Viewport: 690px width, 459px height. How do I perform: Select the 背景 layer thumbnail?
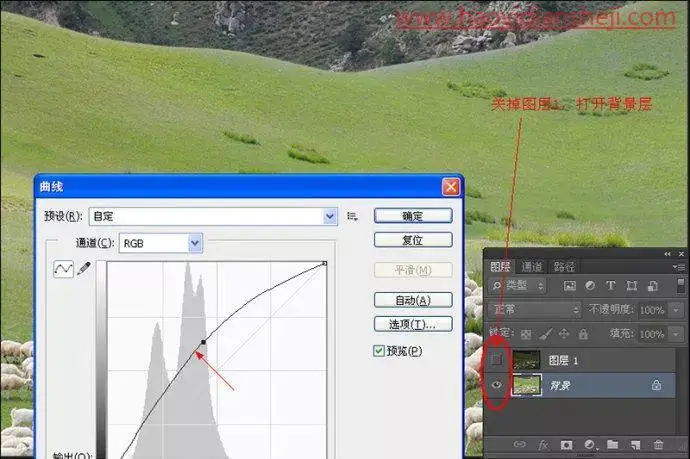pos(526,385)
